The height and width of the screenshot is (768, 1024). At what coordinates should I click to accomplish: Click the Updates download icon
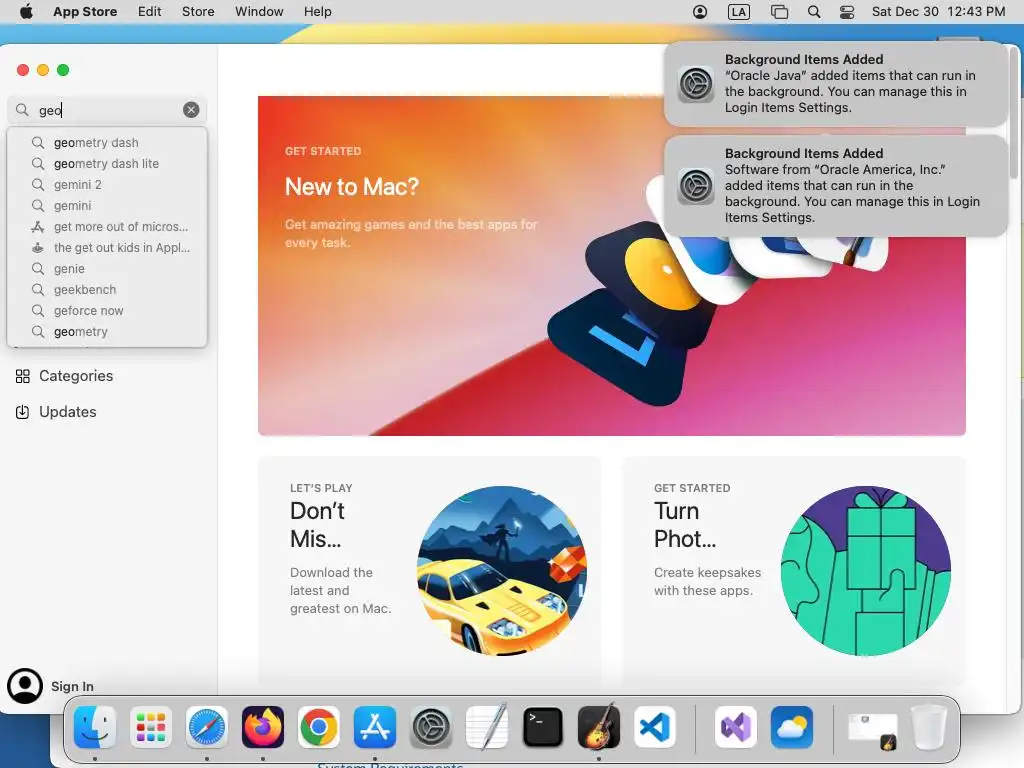click(22, 412)
